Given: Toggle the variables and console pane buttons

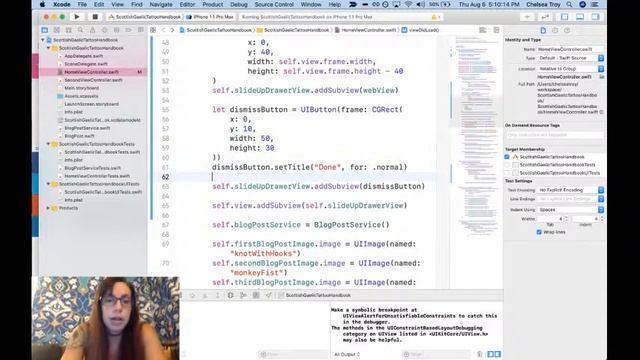Looking at the screenshot, I should 494,354.
